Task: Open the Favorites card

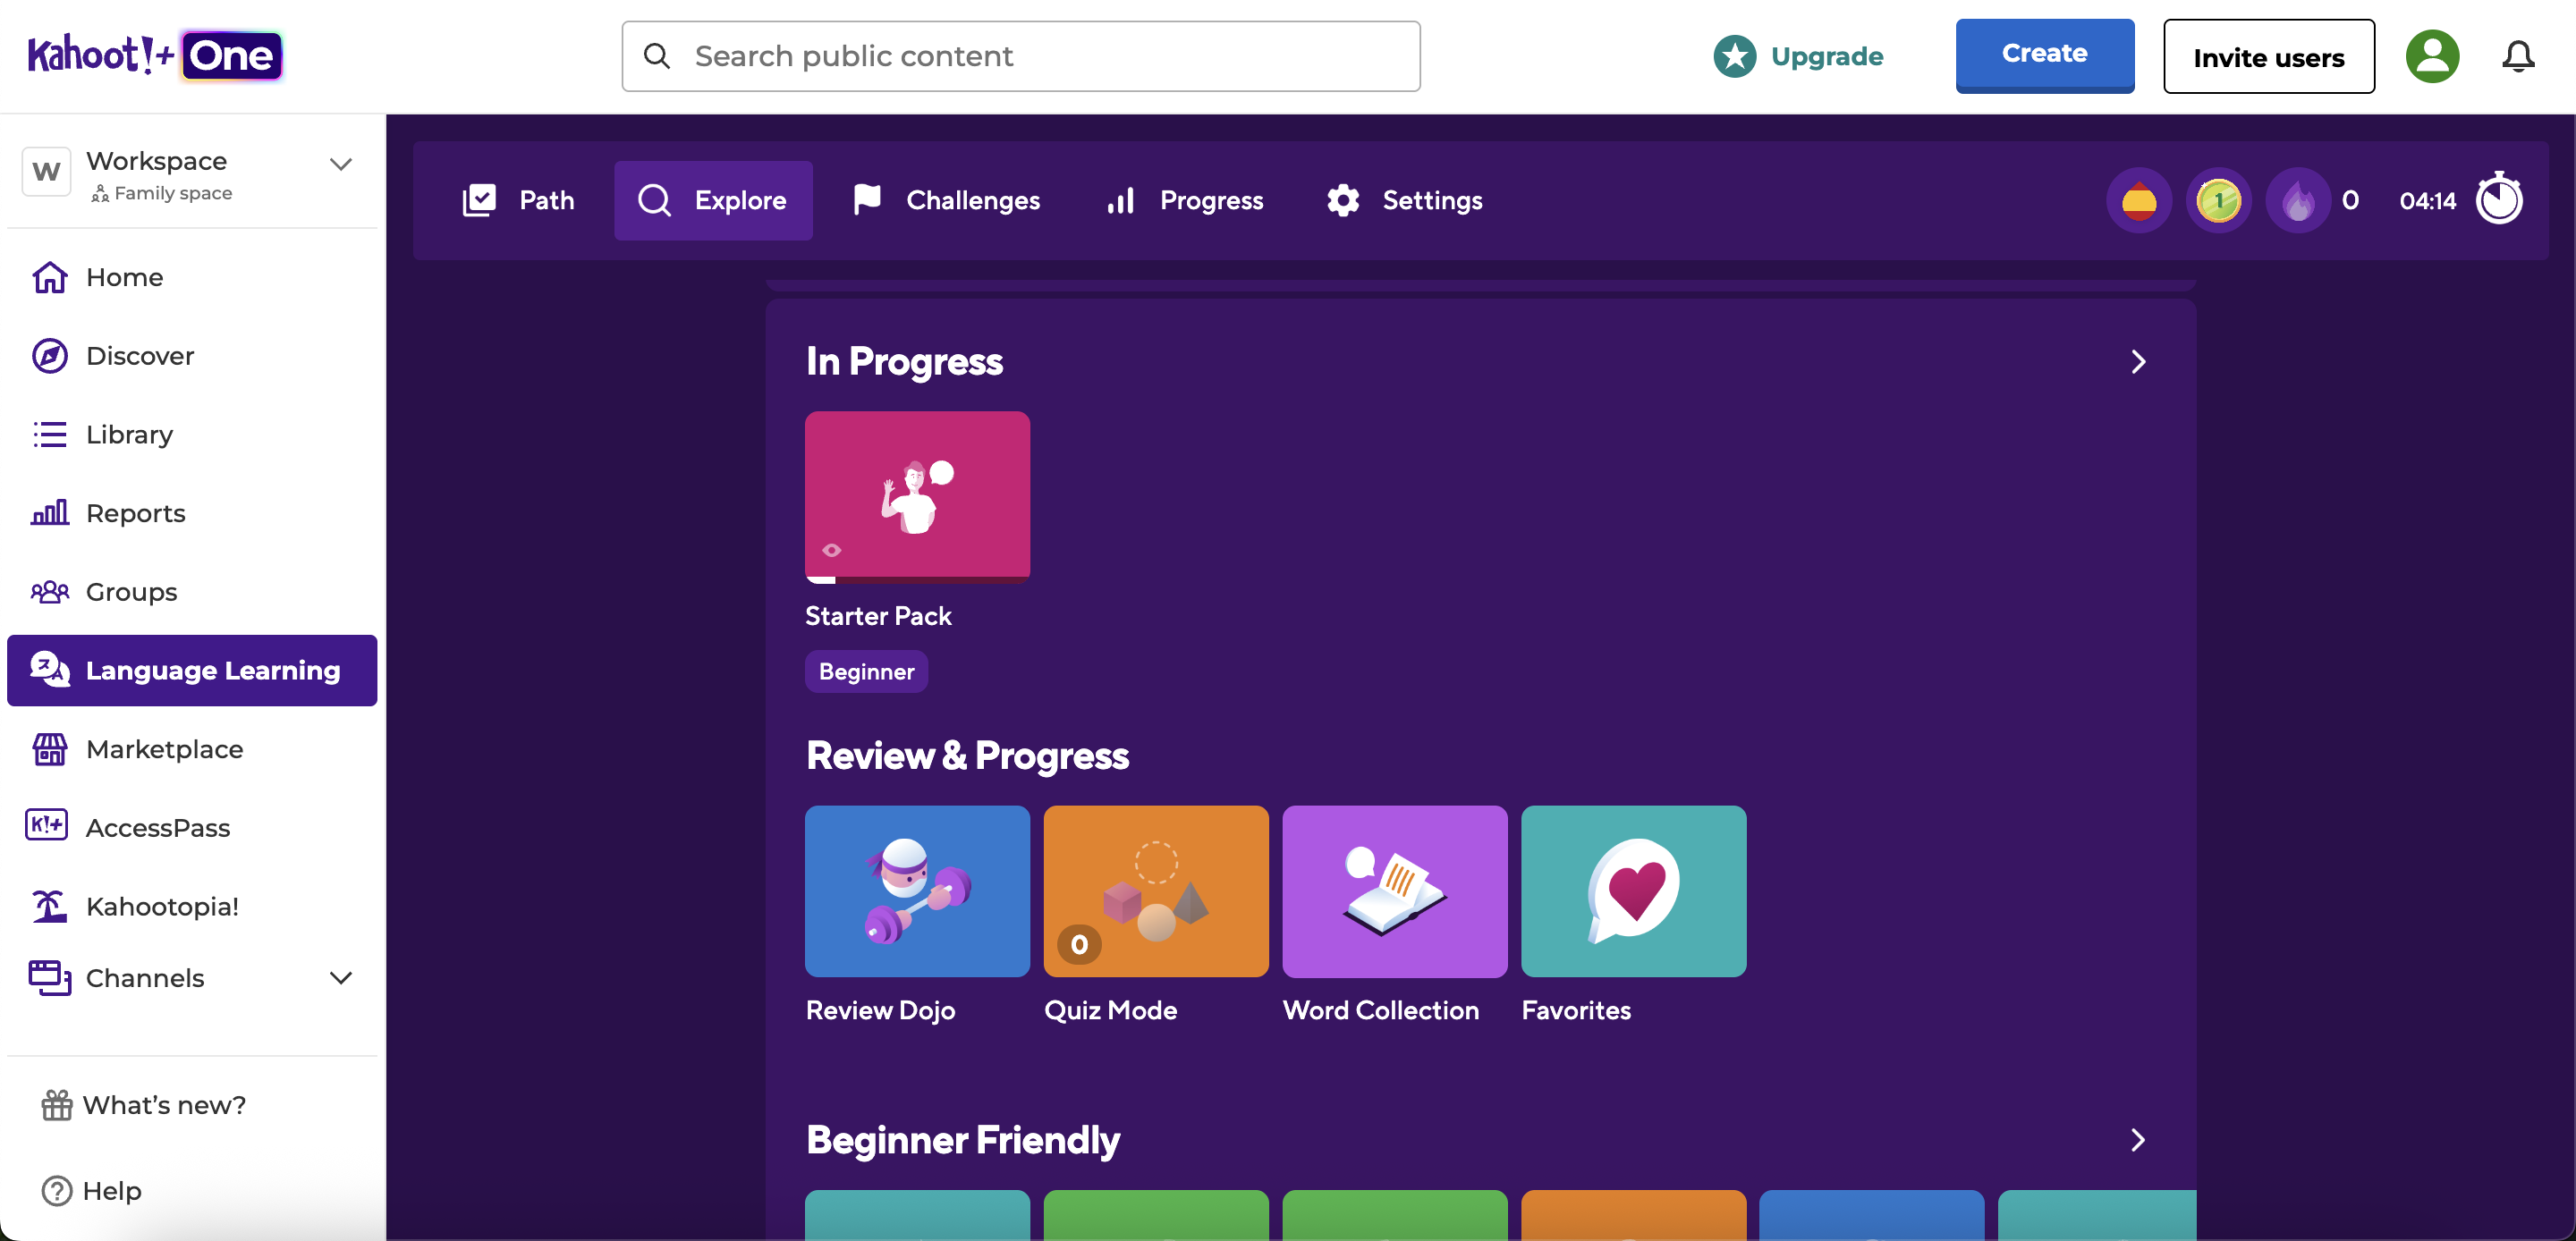Action: click(1634, 891)
